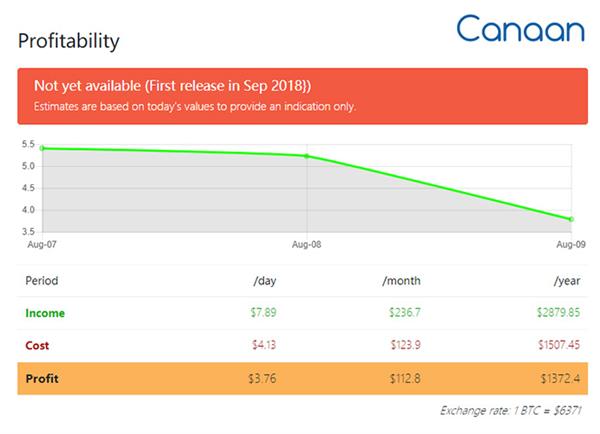Screen dimensions: 600x434
Task: Click the monthly cost value $123.9
Action: tap(405, 344)
